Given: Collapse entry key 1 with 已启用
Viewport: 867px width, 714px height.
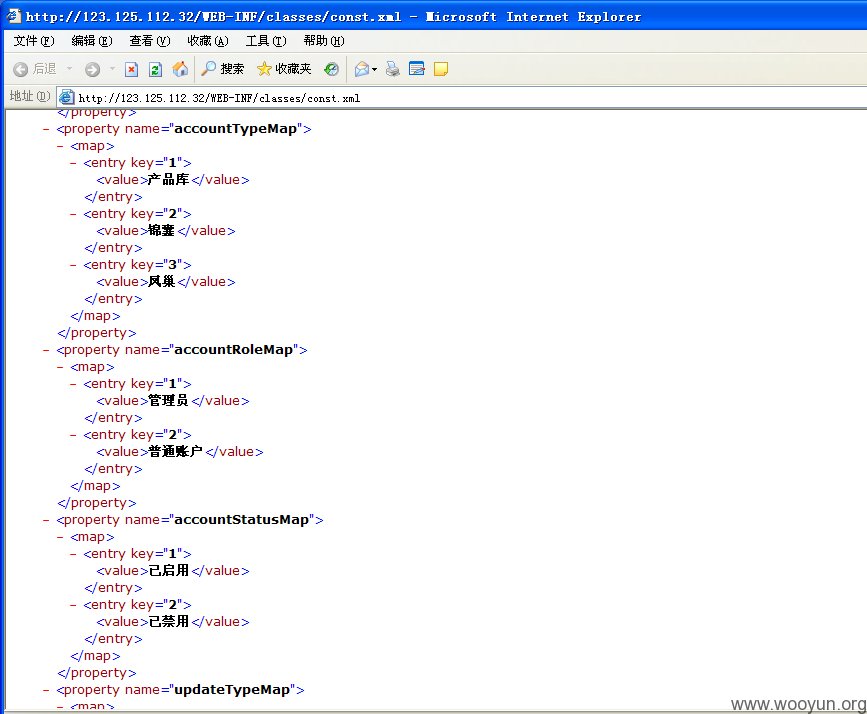Looking at the screenshot, I should tap(73, 554).
